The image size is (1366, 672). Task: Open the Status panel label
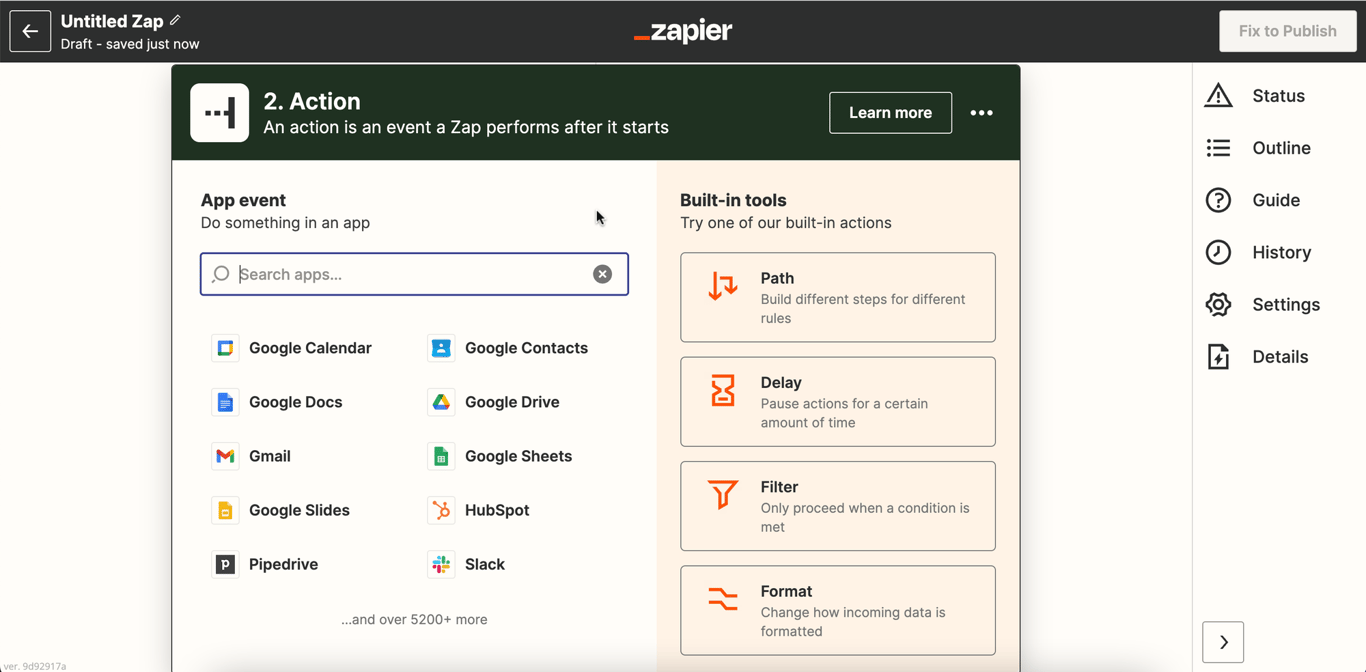1278,96
